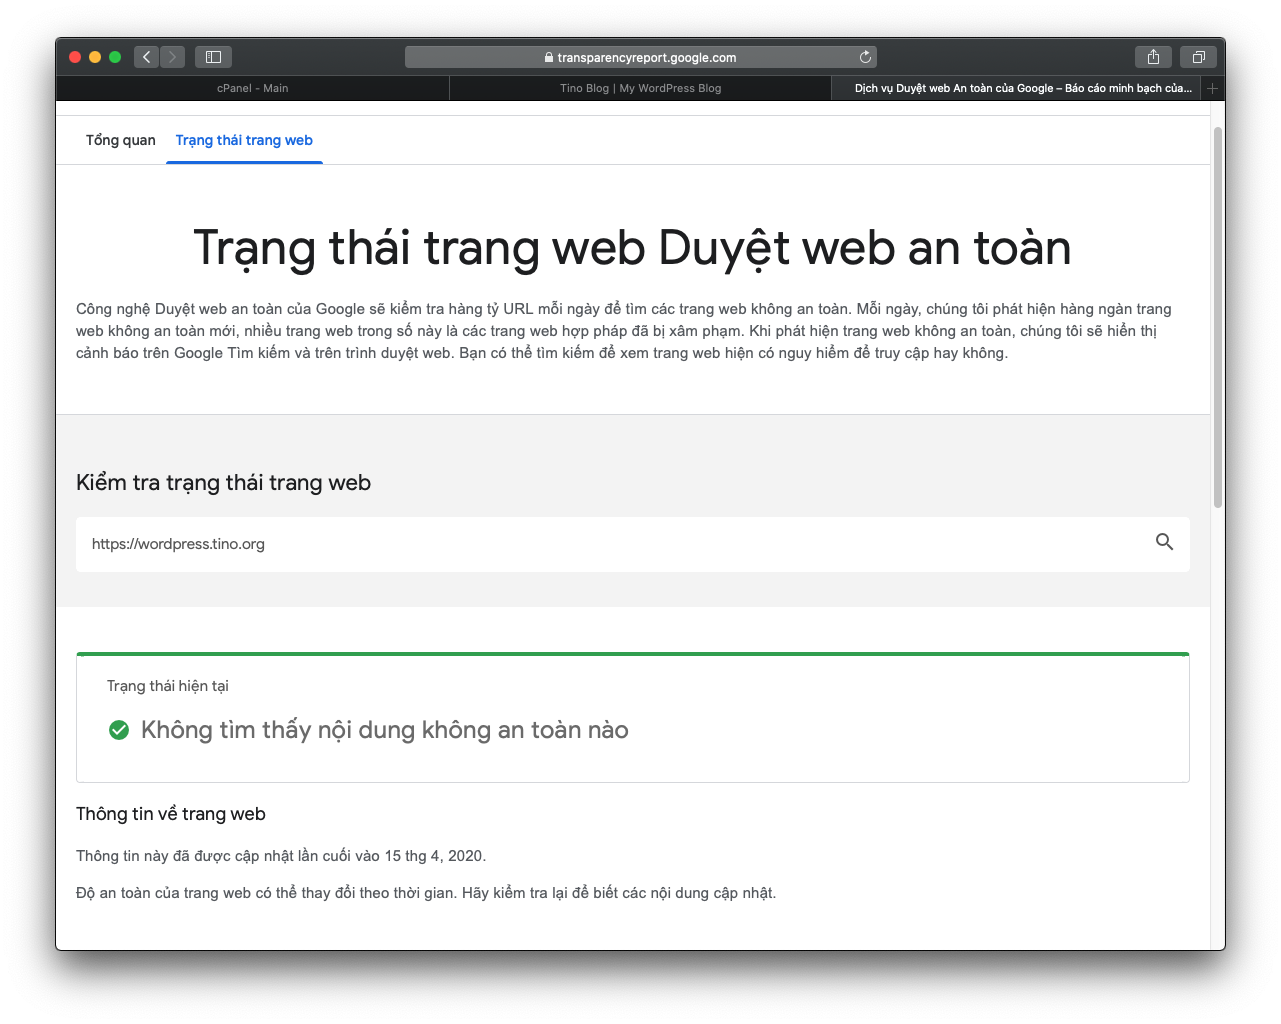The width and height of the screenshot is (1281, 1024).
Task: Select the Trạng thái trang web tab
Action: click(x=244, y=140)
